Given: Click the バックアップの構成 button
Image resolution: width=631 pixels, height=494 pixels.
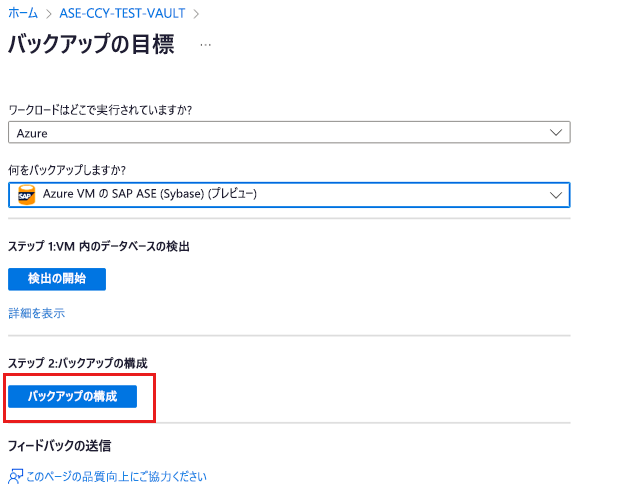Looking at the screenshot, I should (72, 396).
